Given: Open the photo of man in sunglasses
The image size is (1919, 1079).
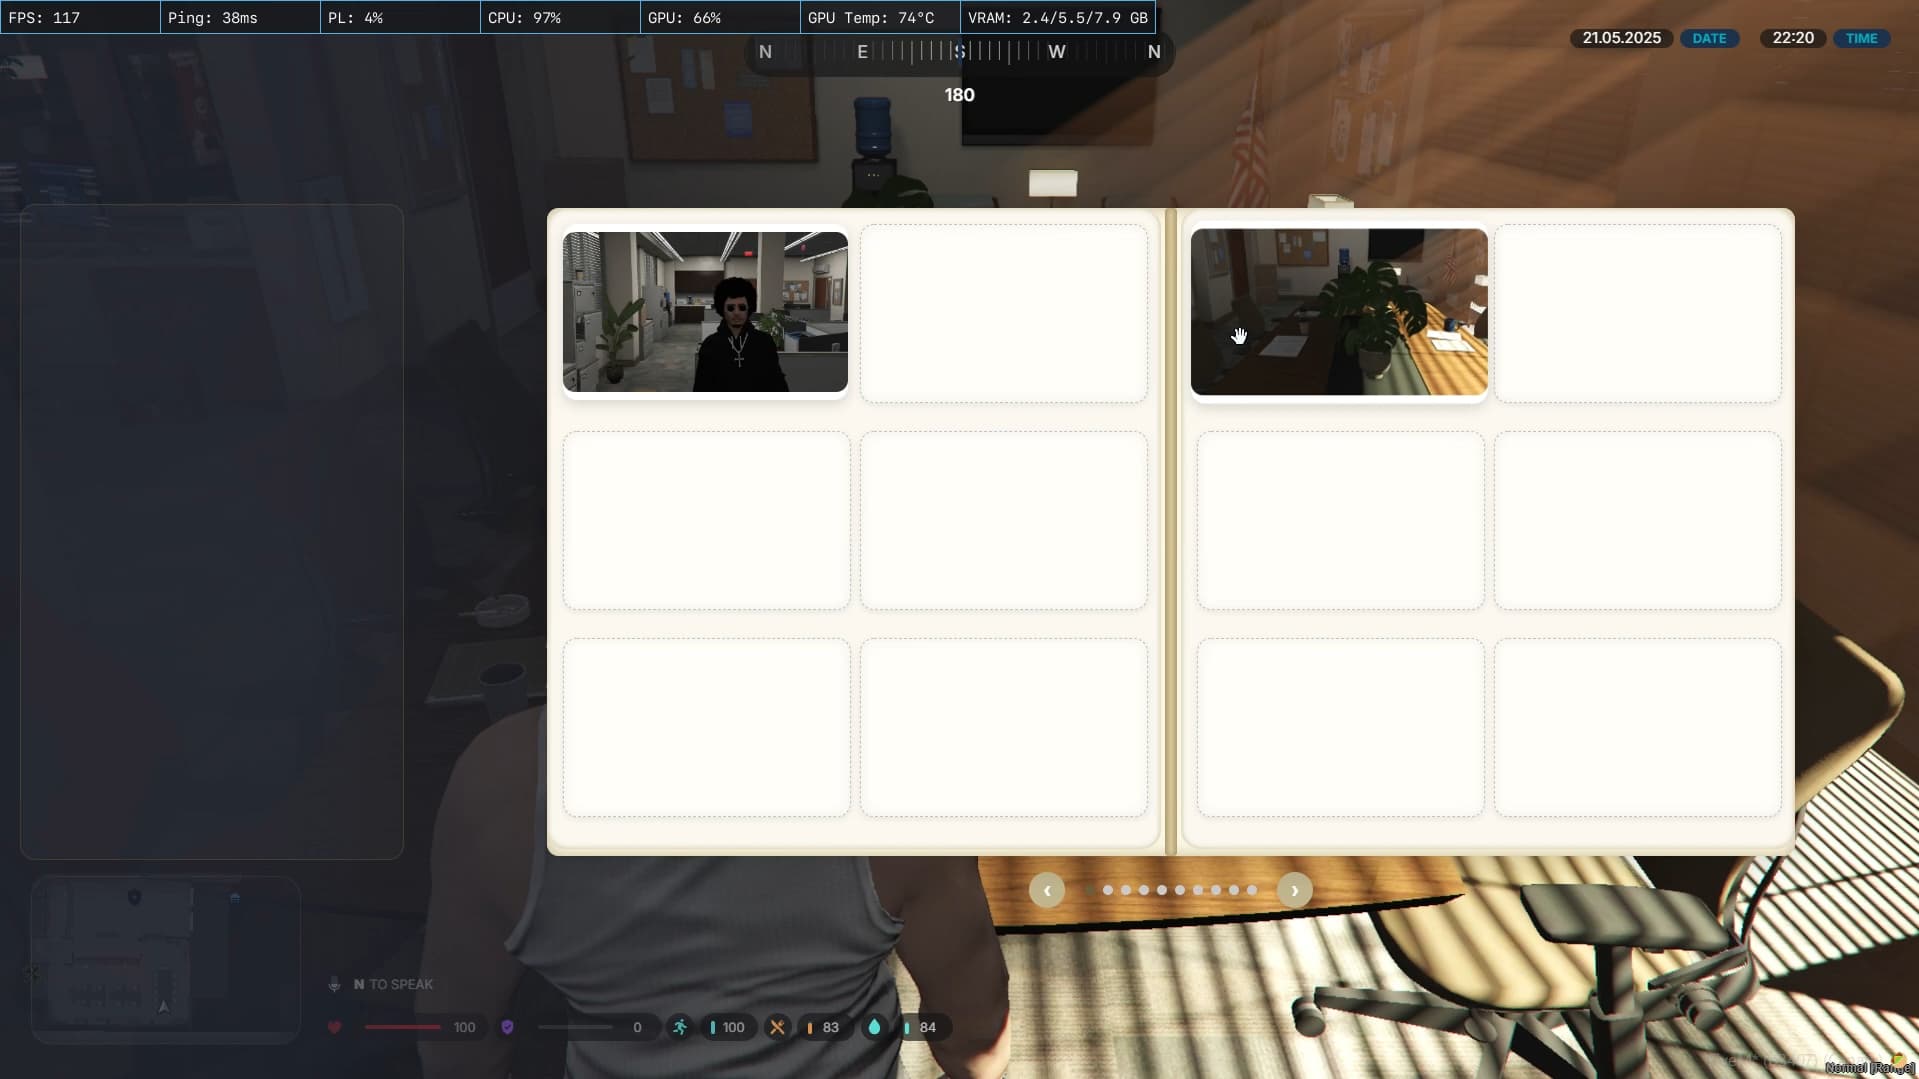Looking at the screenshot, I should pyautogui.click(x=705, y=312).
